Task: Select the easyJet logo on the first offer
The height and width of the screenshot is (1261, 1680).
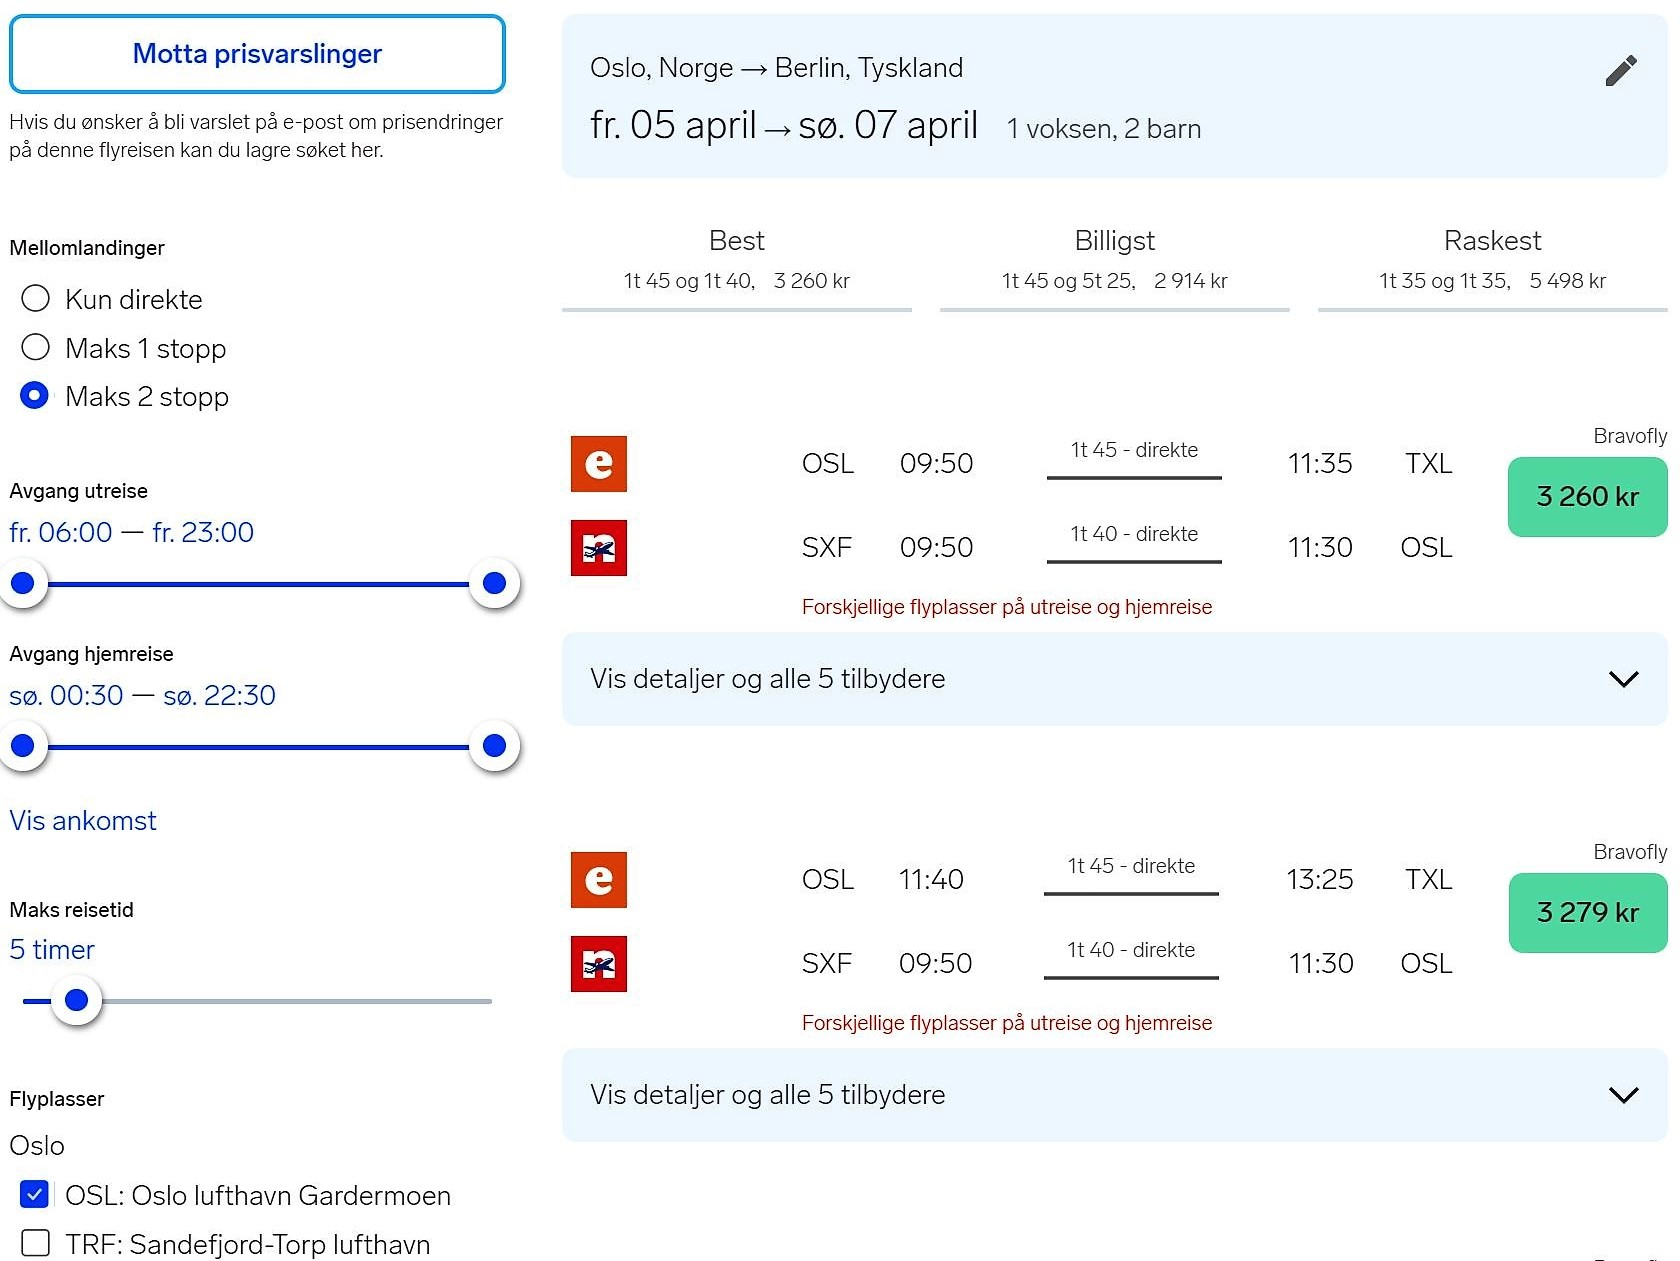Action: [598, 463]
